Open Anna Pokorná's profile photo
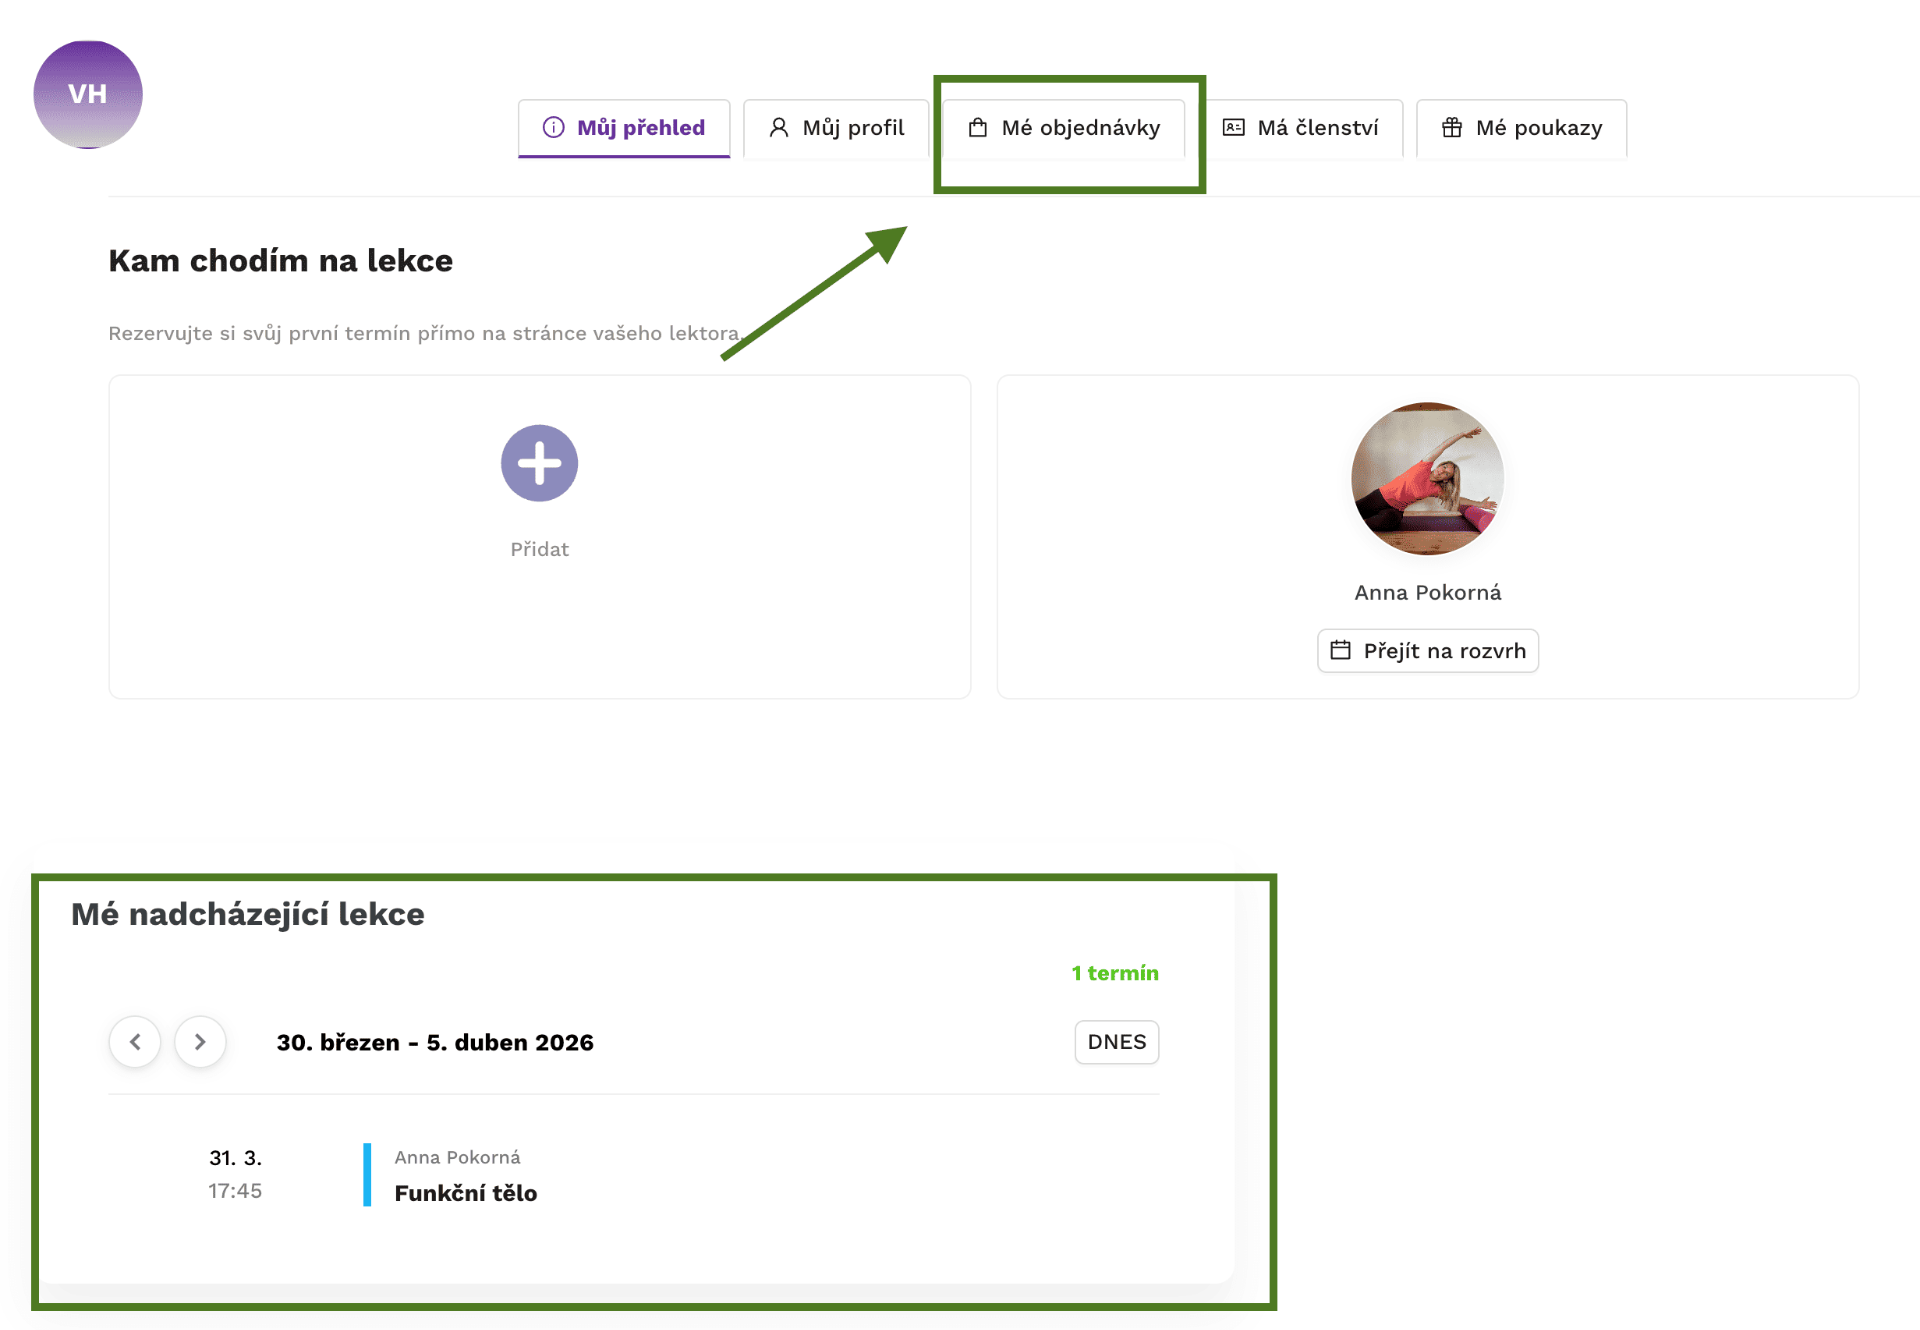The width and height of the screenshot is (1920, 1330). [x=1427, y=479]
